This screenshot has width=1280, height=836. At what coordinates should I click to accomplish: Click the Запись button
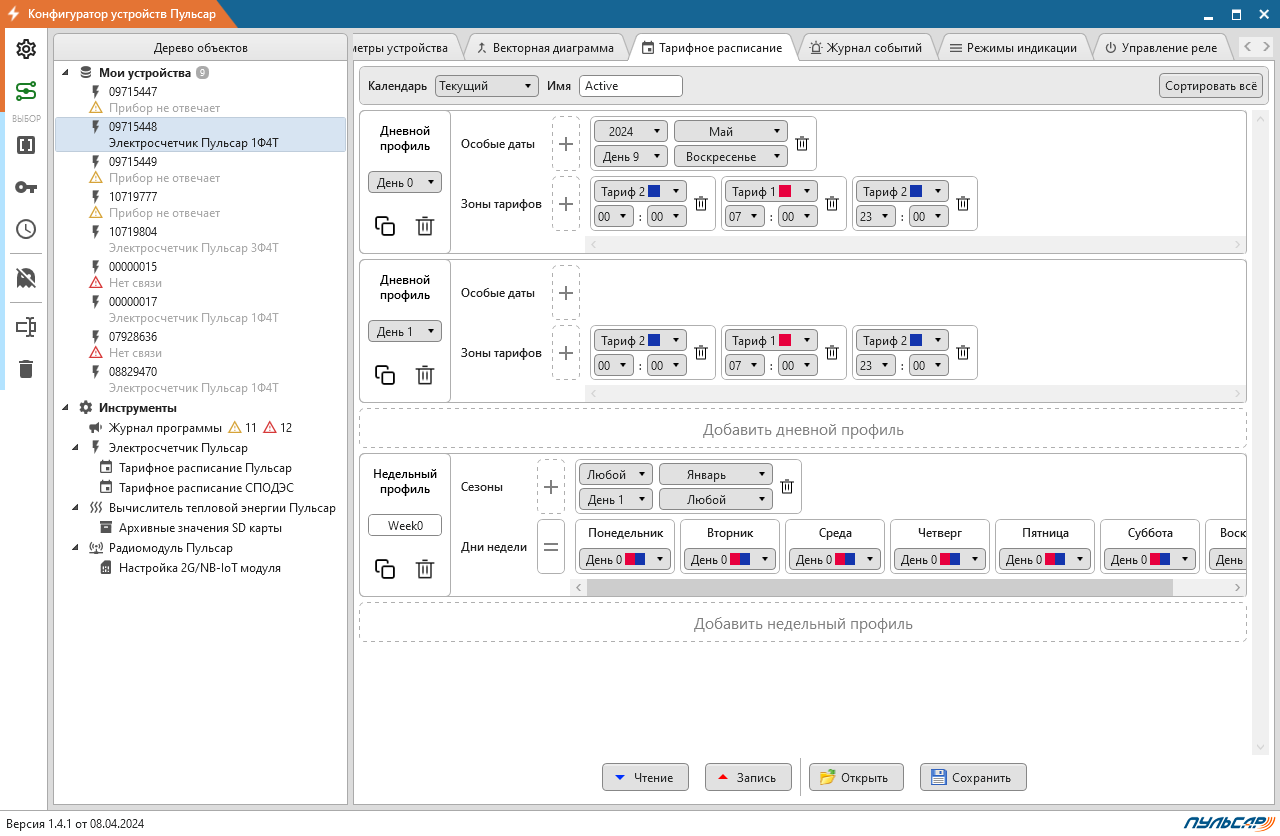748,777
